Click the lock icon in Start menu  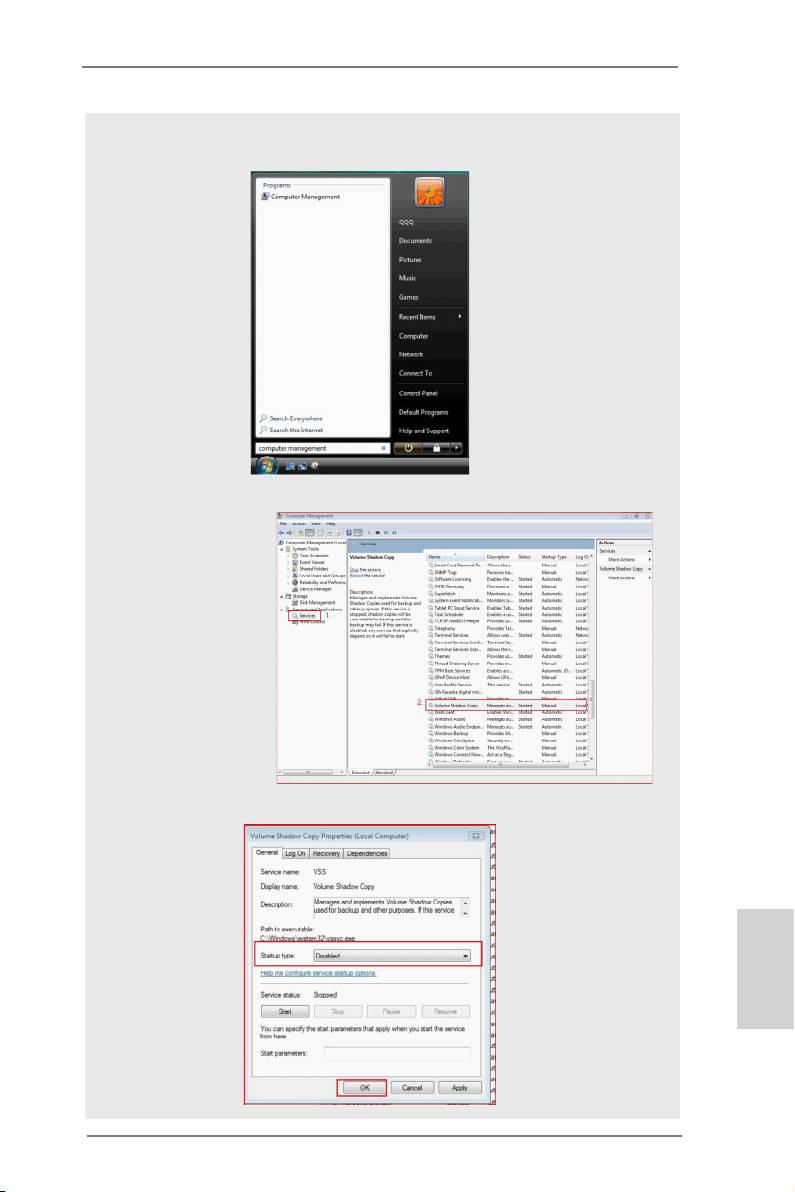435,449
